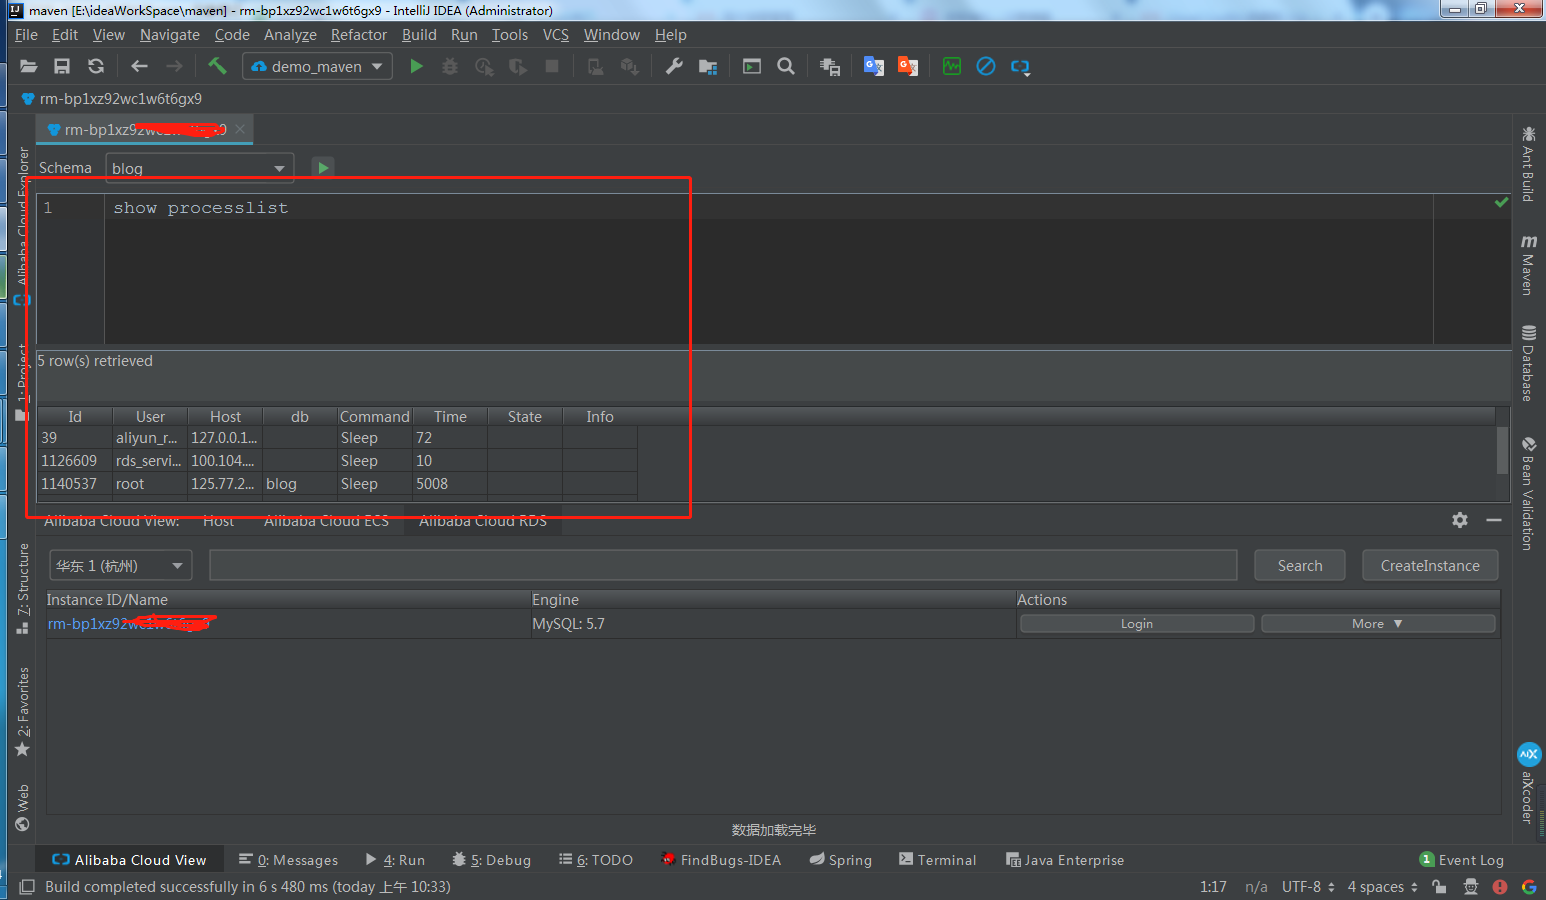This screenshot has height=900, width=1546.
Task: Click the Search button
Action: [1300, 565]
